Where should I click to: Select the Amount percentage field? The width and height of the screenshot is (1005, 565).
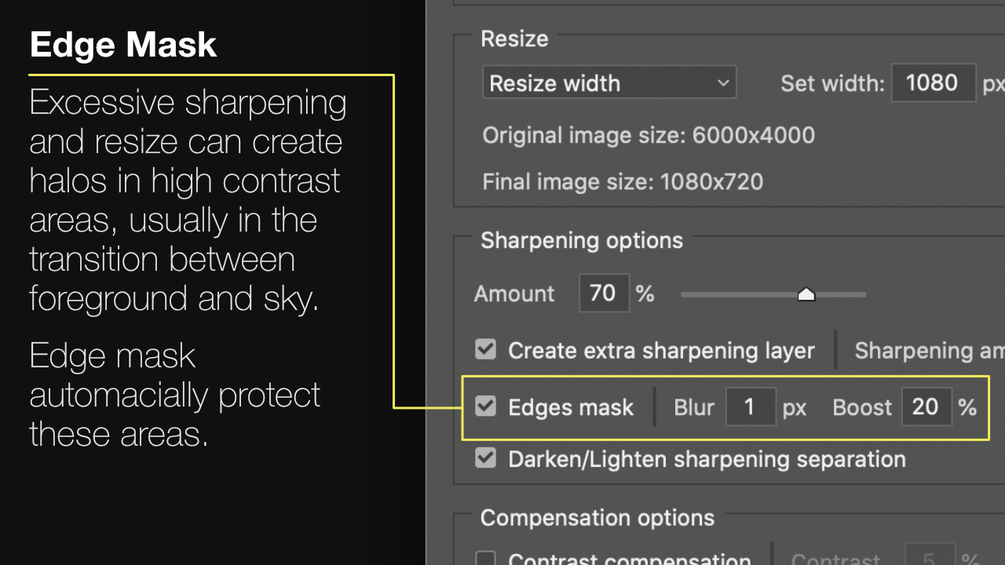[603, 294]
